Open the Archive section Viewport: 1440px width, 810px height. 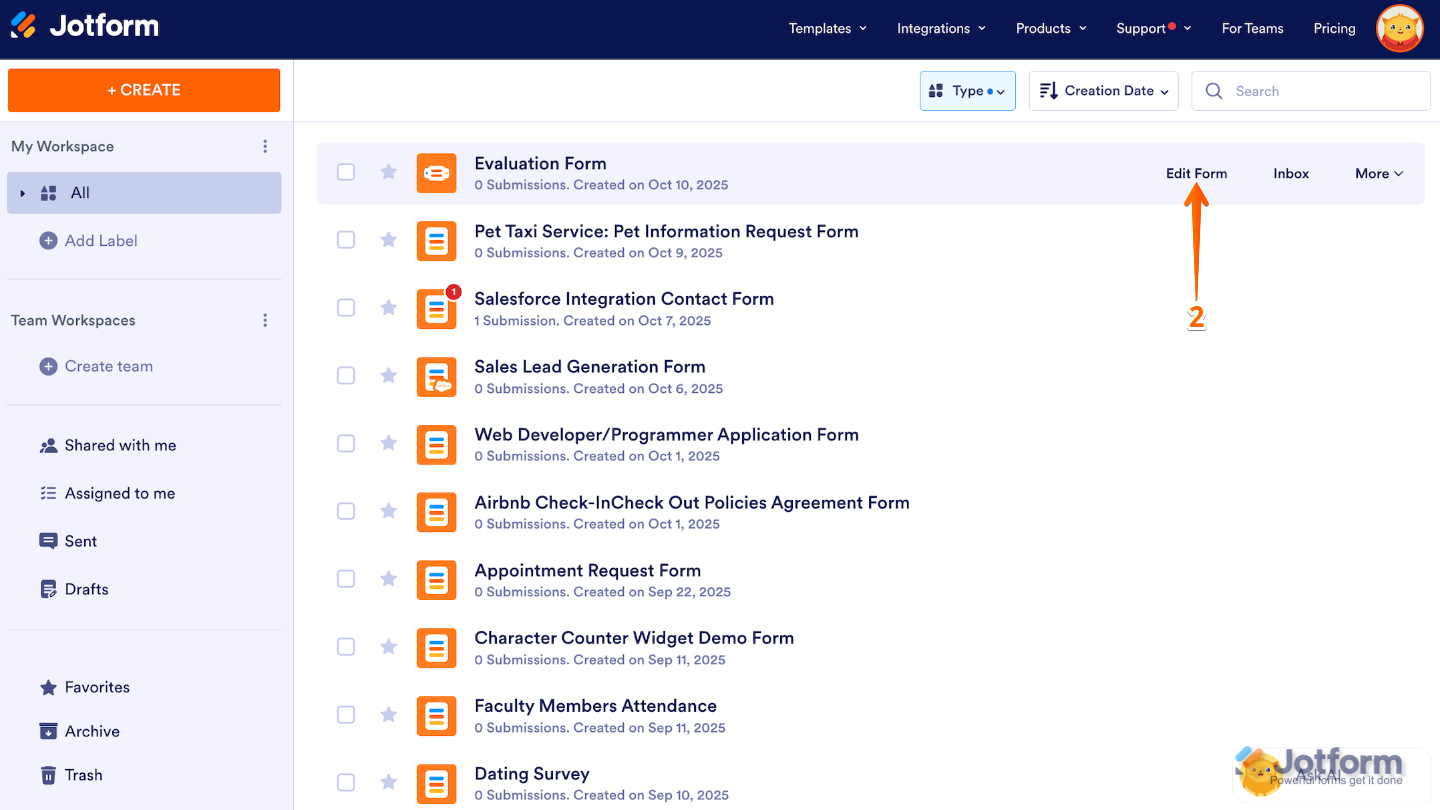pos(92,731)
